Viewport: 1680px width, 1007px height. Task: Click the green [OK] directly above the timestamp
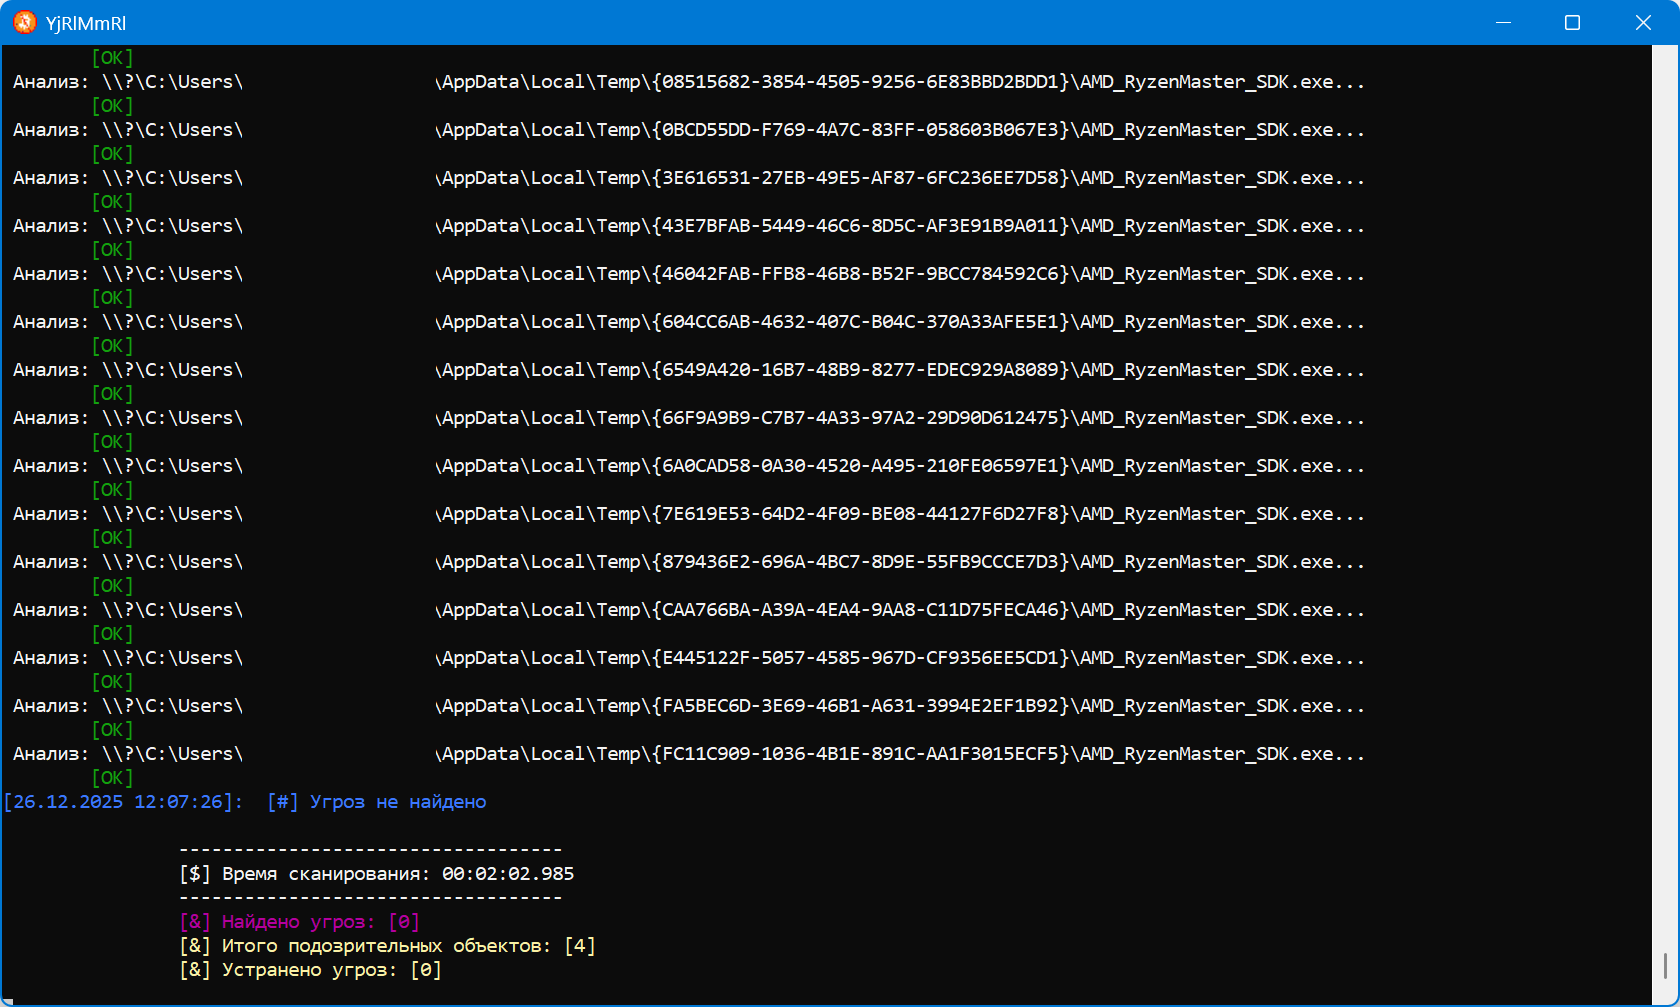pos(112,778)
